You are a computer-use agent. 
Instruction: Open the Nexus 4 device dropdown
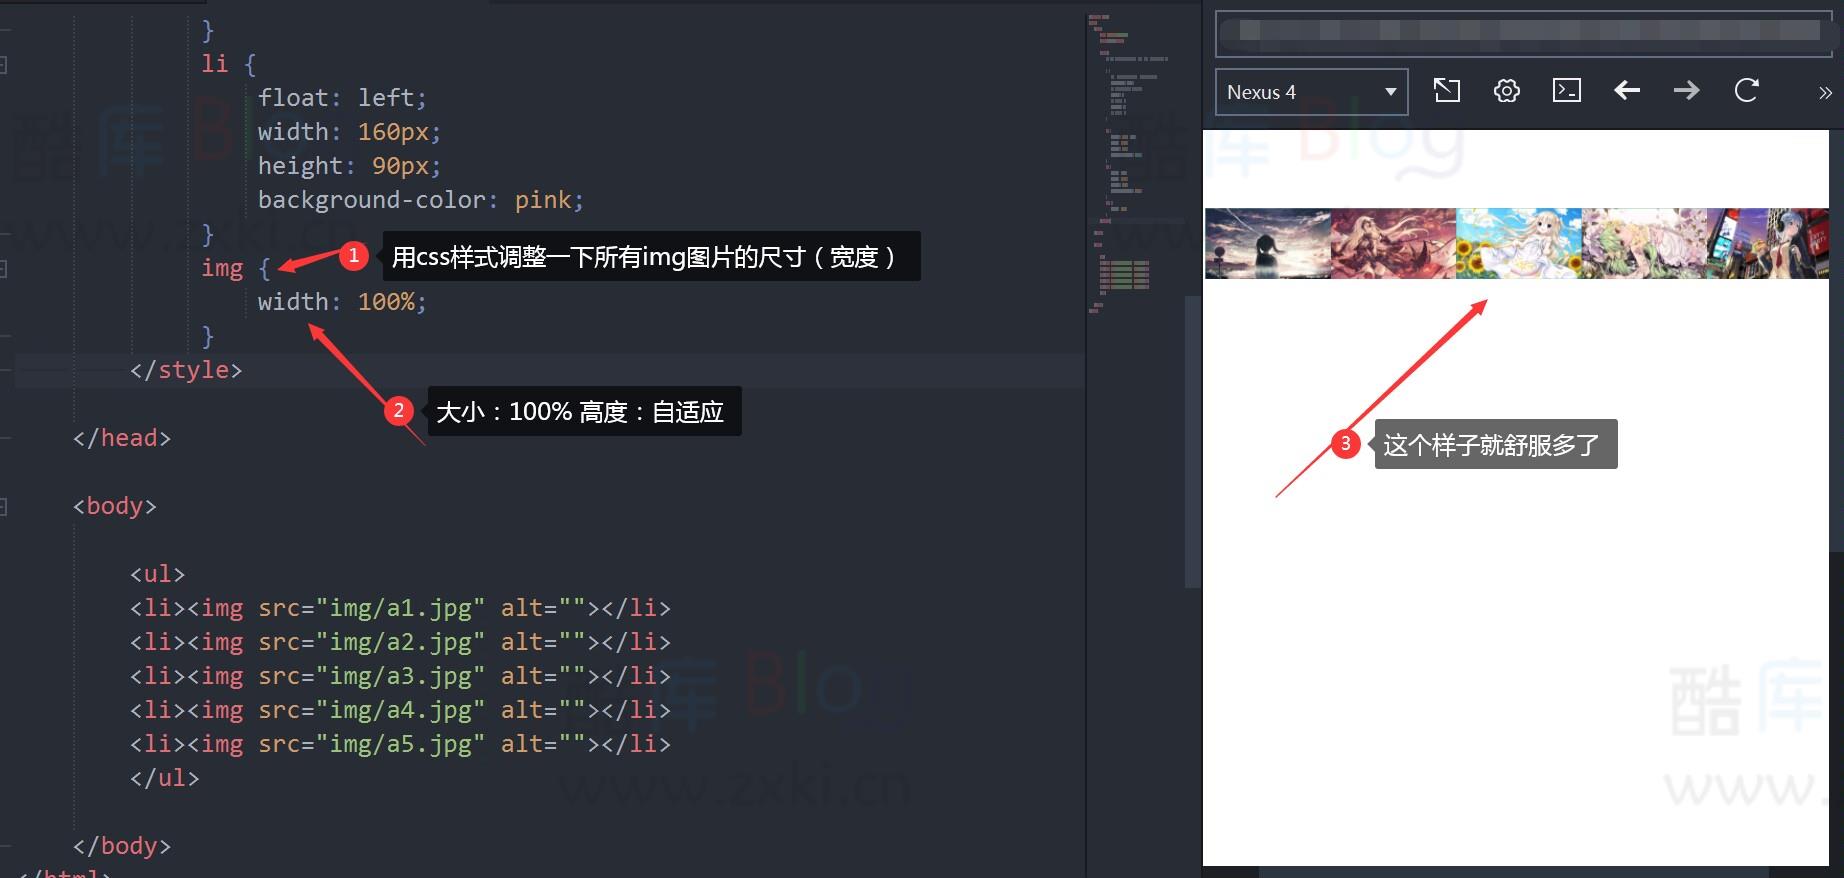coord(1311,92)
